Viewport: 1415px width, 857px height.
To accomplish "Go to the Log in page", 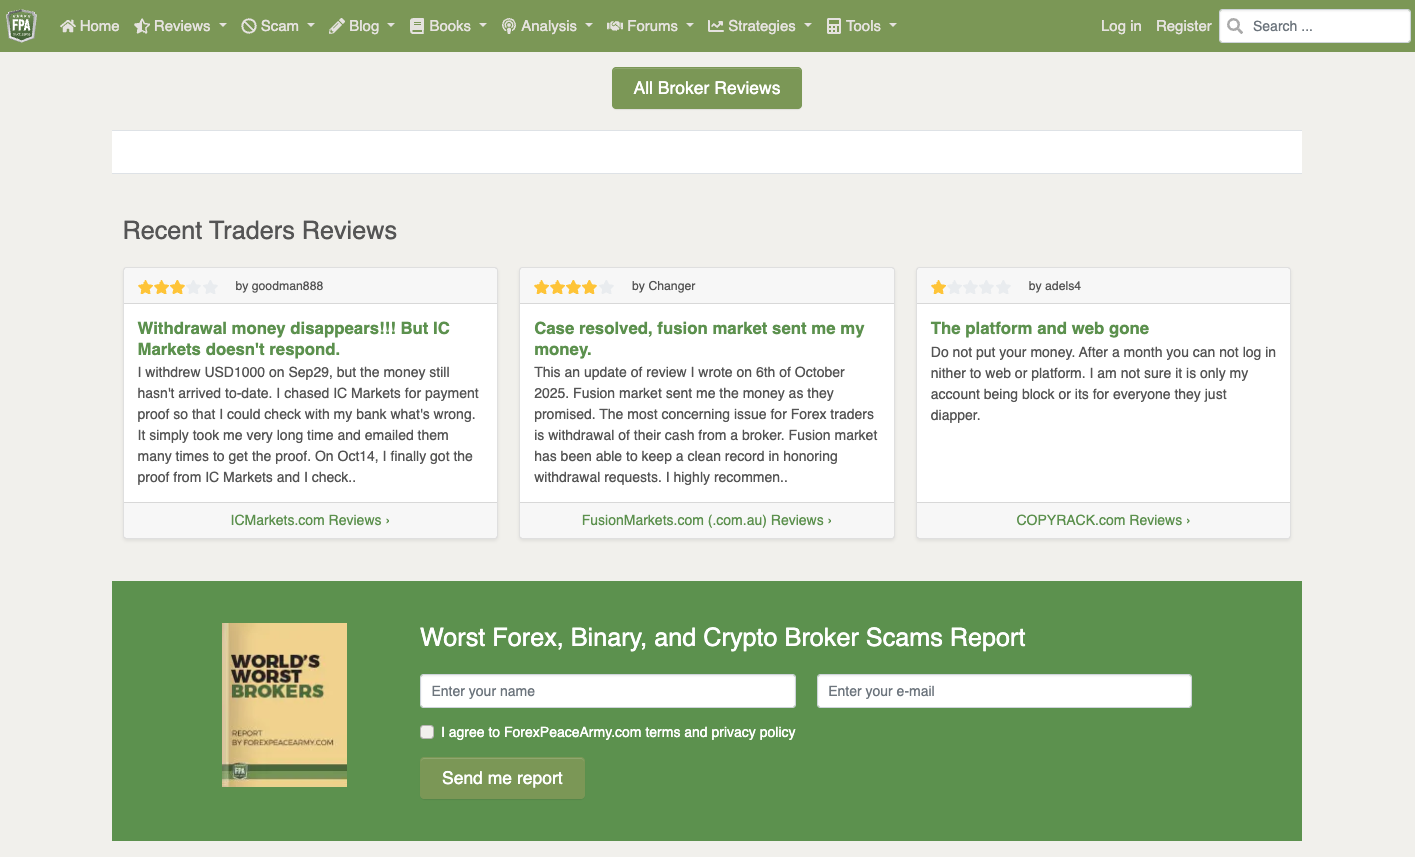I will click(1120, 26).
